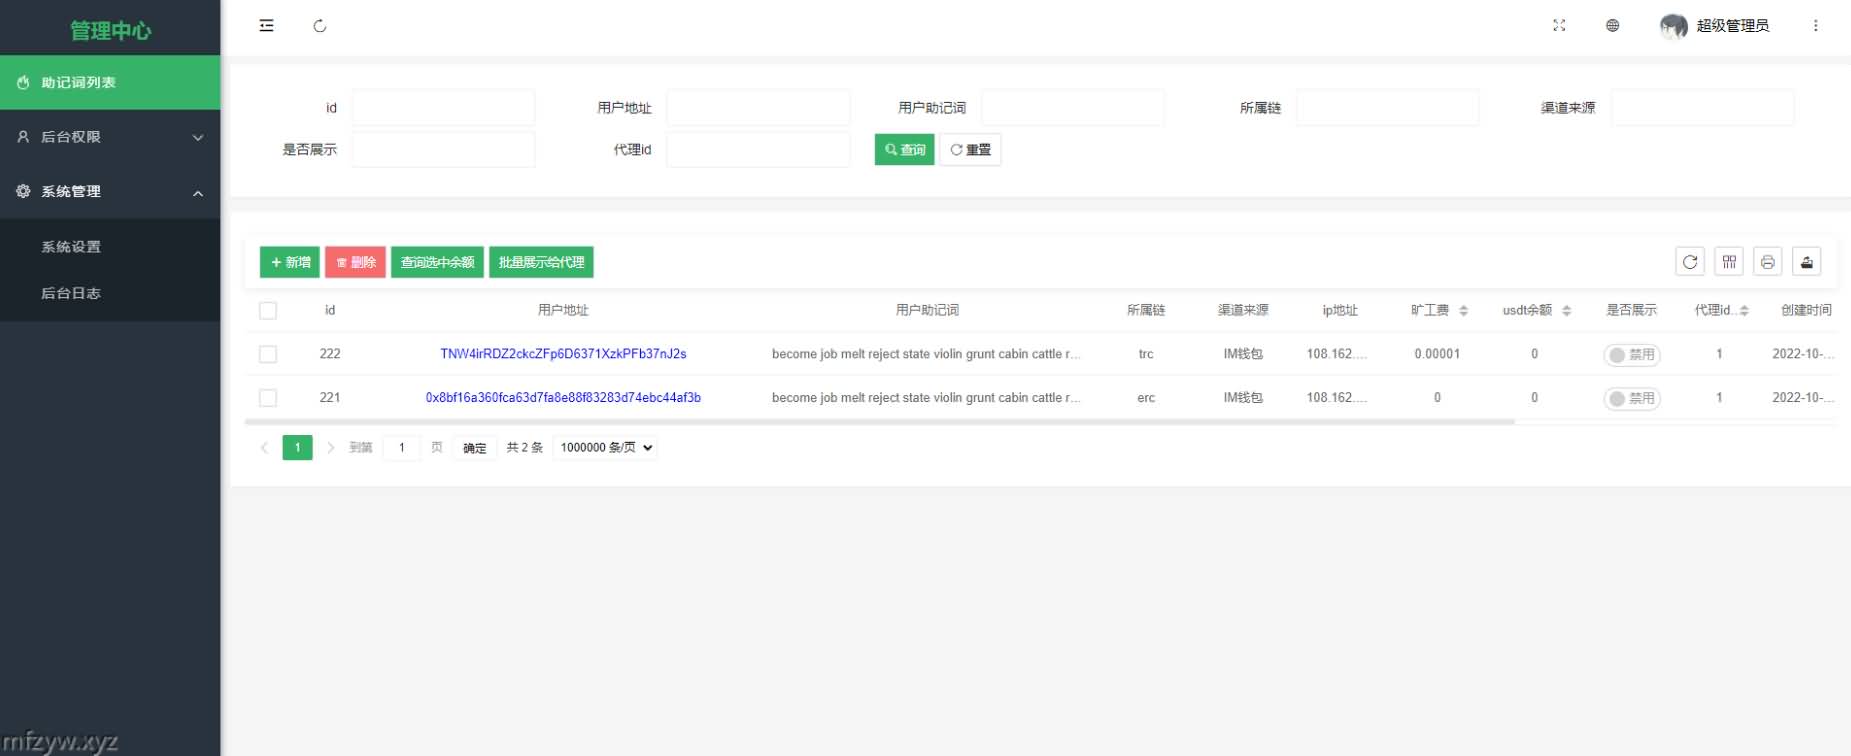1851x756 pixels.
Task: Open the TNW4irRDZ2ckc wallet address link
Action: click(x=563, y=354)
